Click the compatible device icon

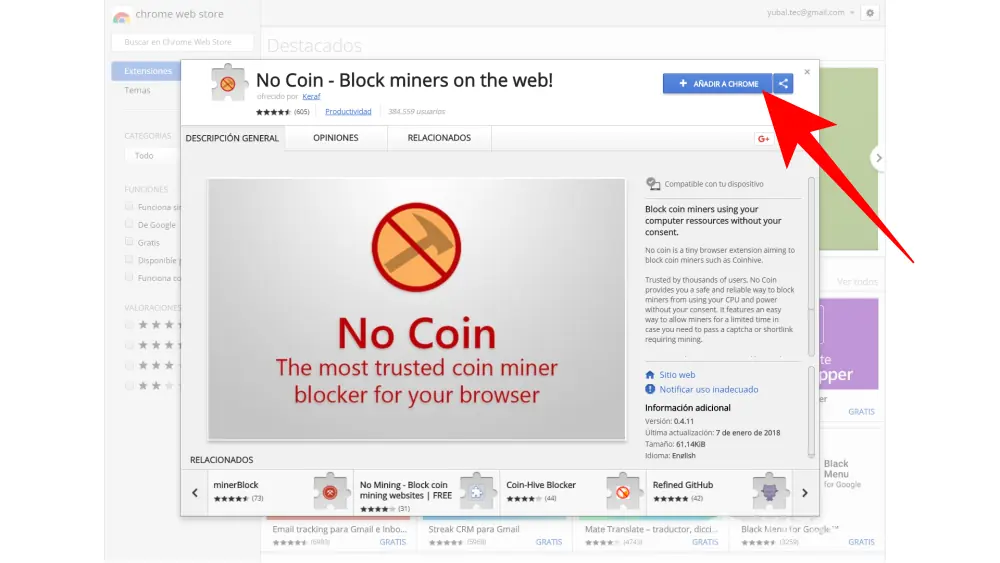(x=652, y=184)
